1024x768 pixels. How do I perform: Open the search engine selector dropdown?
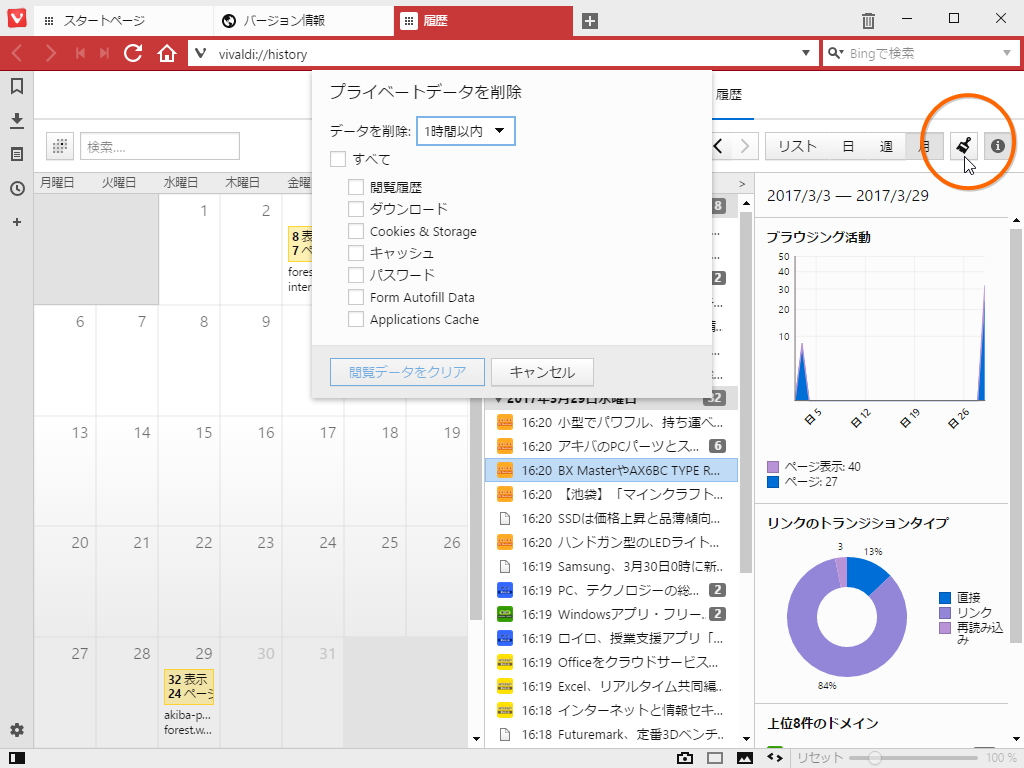[x=835, y=54]
